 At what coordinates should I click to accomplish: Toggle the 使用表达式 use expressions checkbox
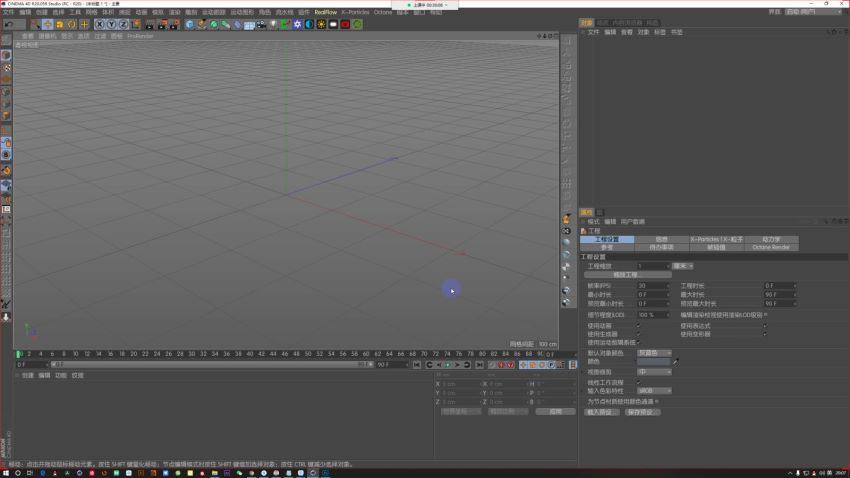(x=765, y=326)
